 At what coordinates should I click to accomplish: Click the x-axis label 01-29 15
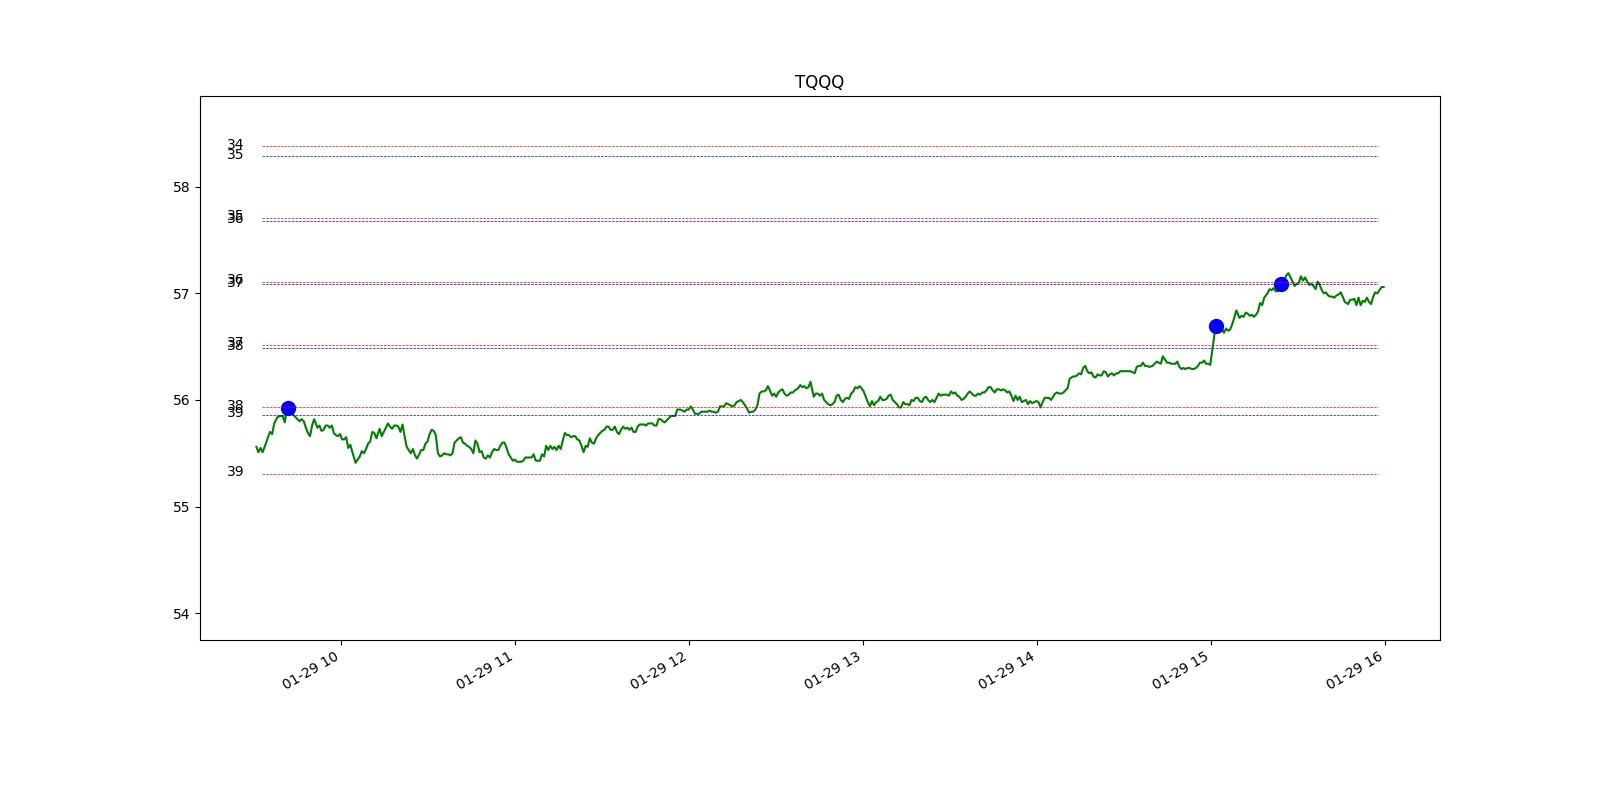click(x=1181, y=670)
